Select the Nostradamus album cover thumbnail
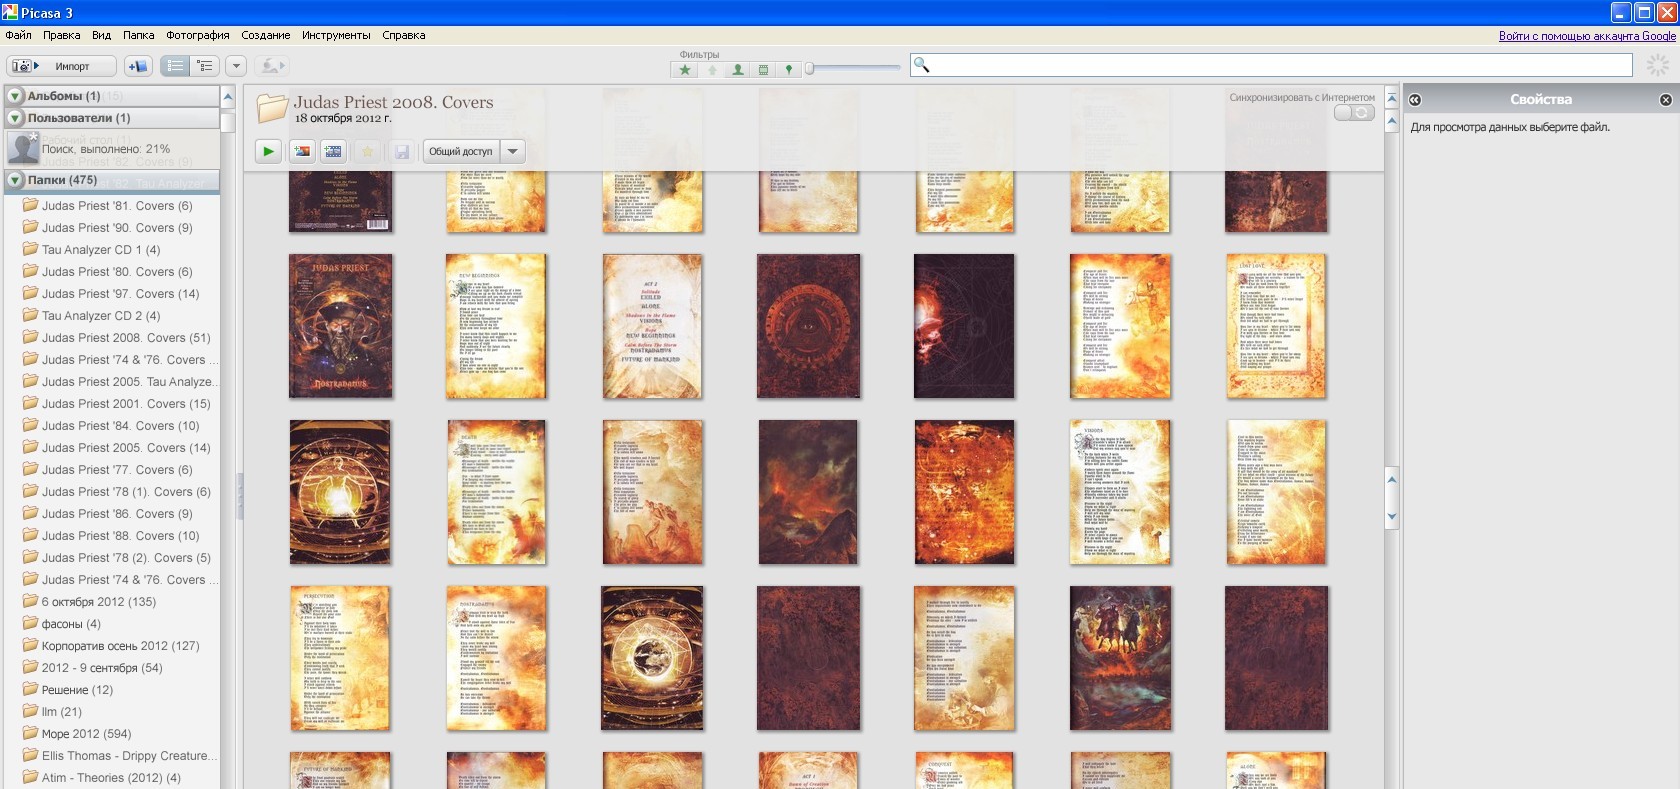The height and width of the screenshot is (789, 1680). pyautogui.click(x=340, y=326)
